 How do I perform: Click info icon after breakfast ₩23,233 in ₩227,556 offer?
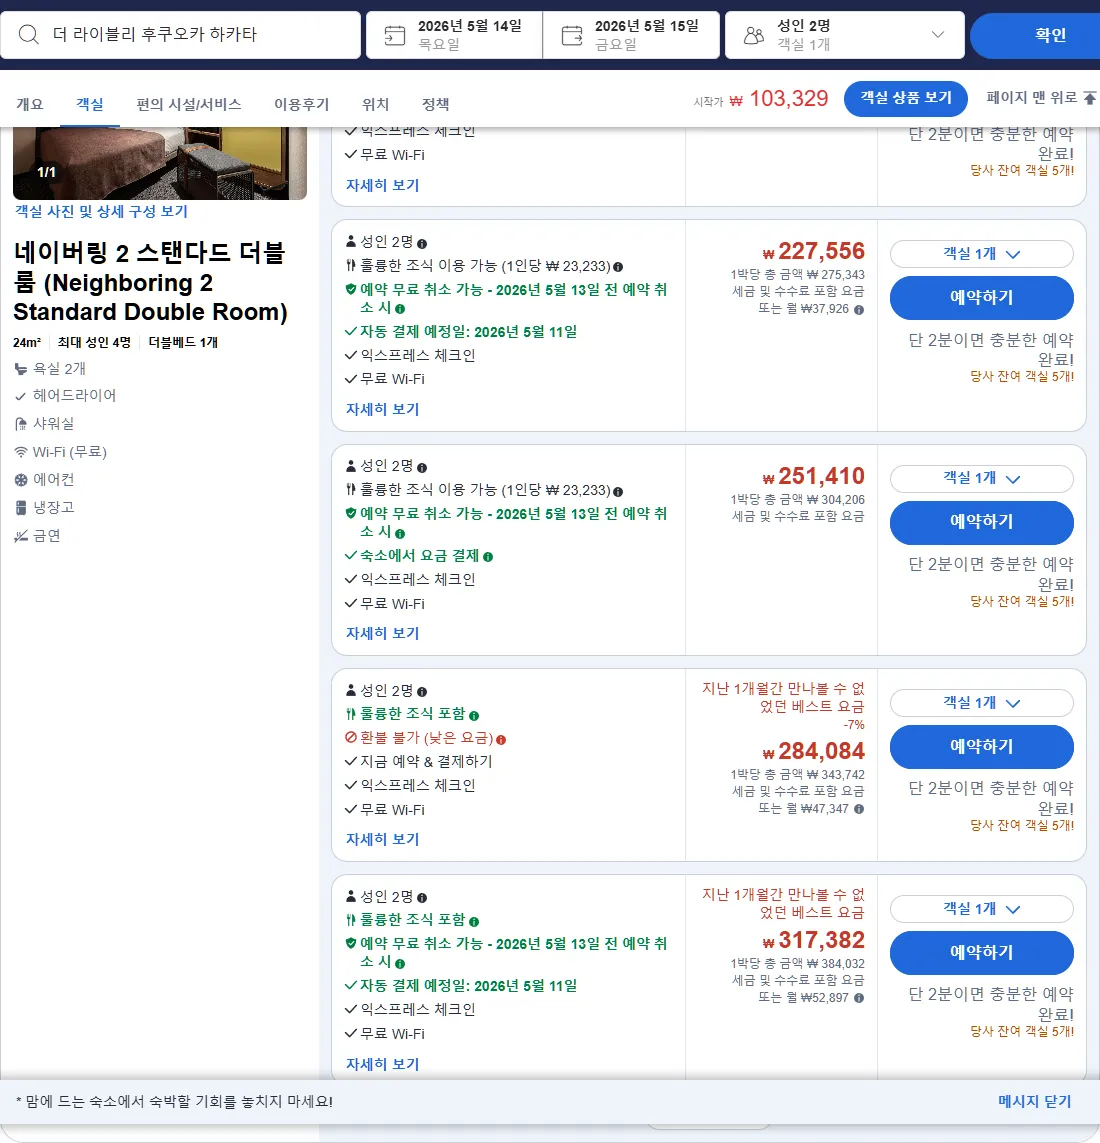click(618, 267)
